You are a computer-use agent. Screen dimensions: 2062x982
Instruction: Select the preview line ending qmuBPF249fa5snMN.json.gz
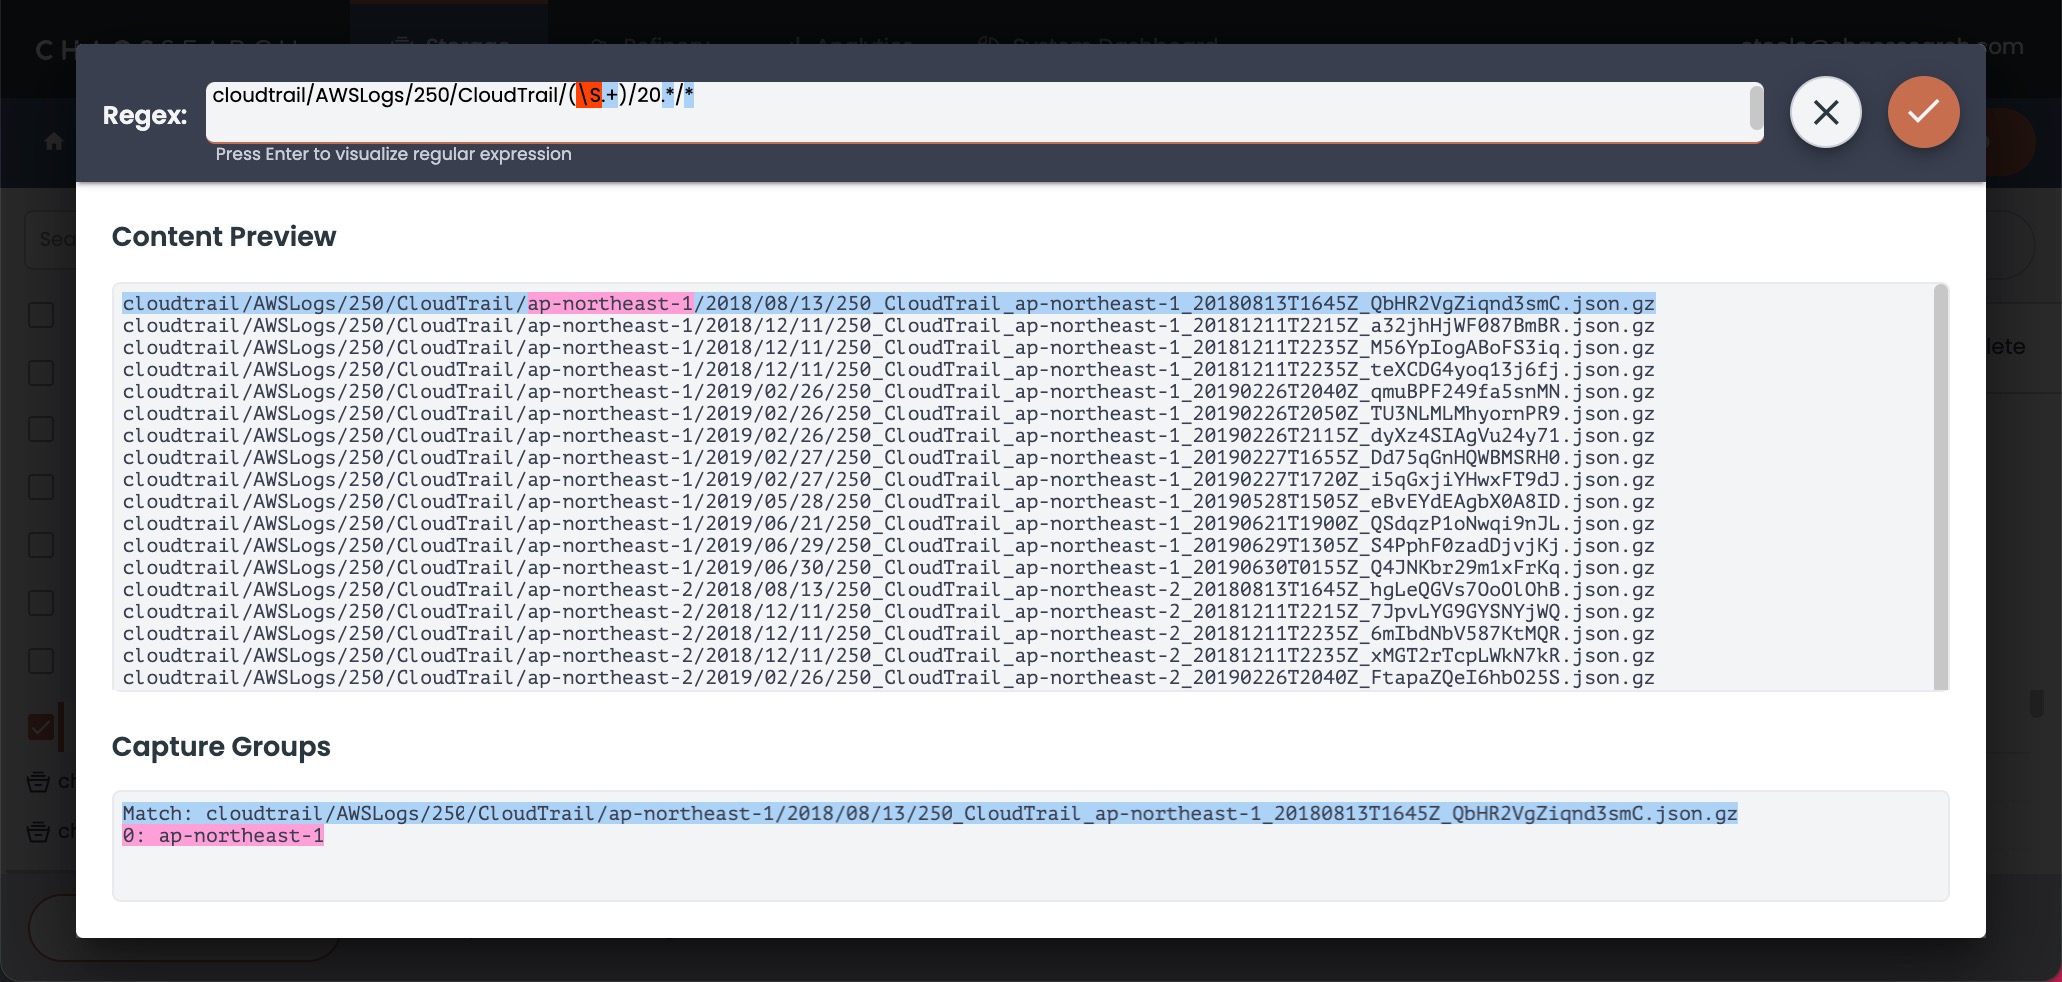click(x=889, y=391)
